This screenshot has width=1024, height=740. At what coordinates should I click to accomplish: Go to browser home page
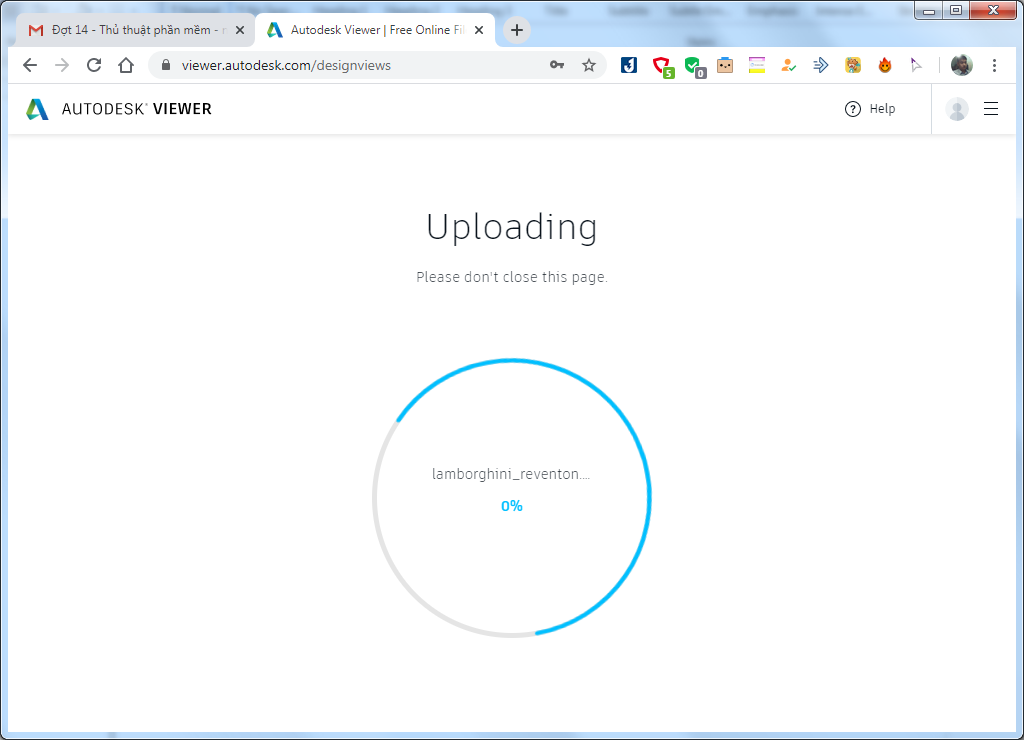[126, 65]
